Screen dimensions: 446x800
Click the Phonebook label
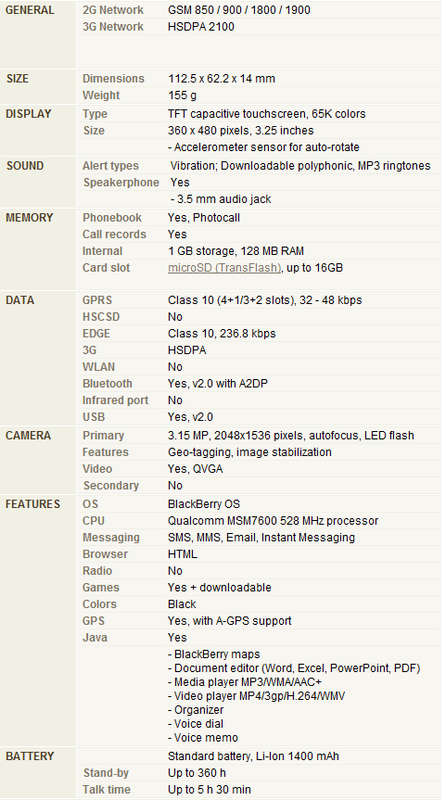pyautogui.click(x=112, y=217)
